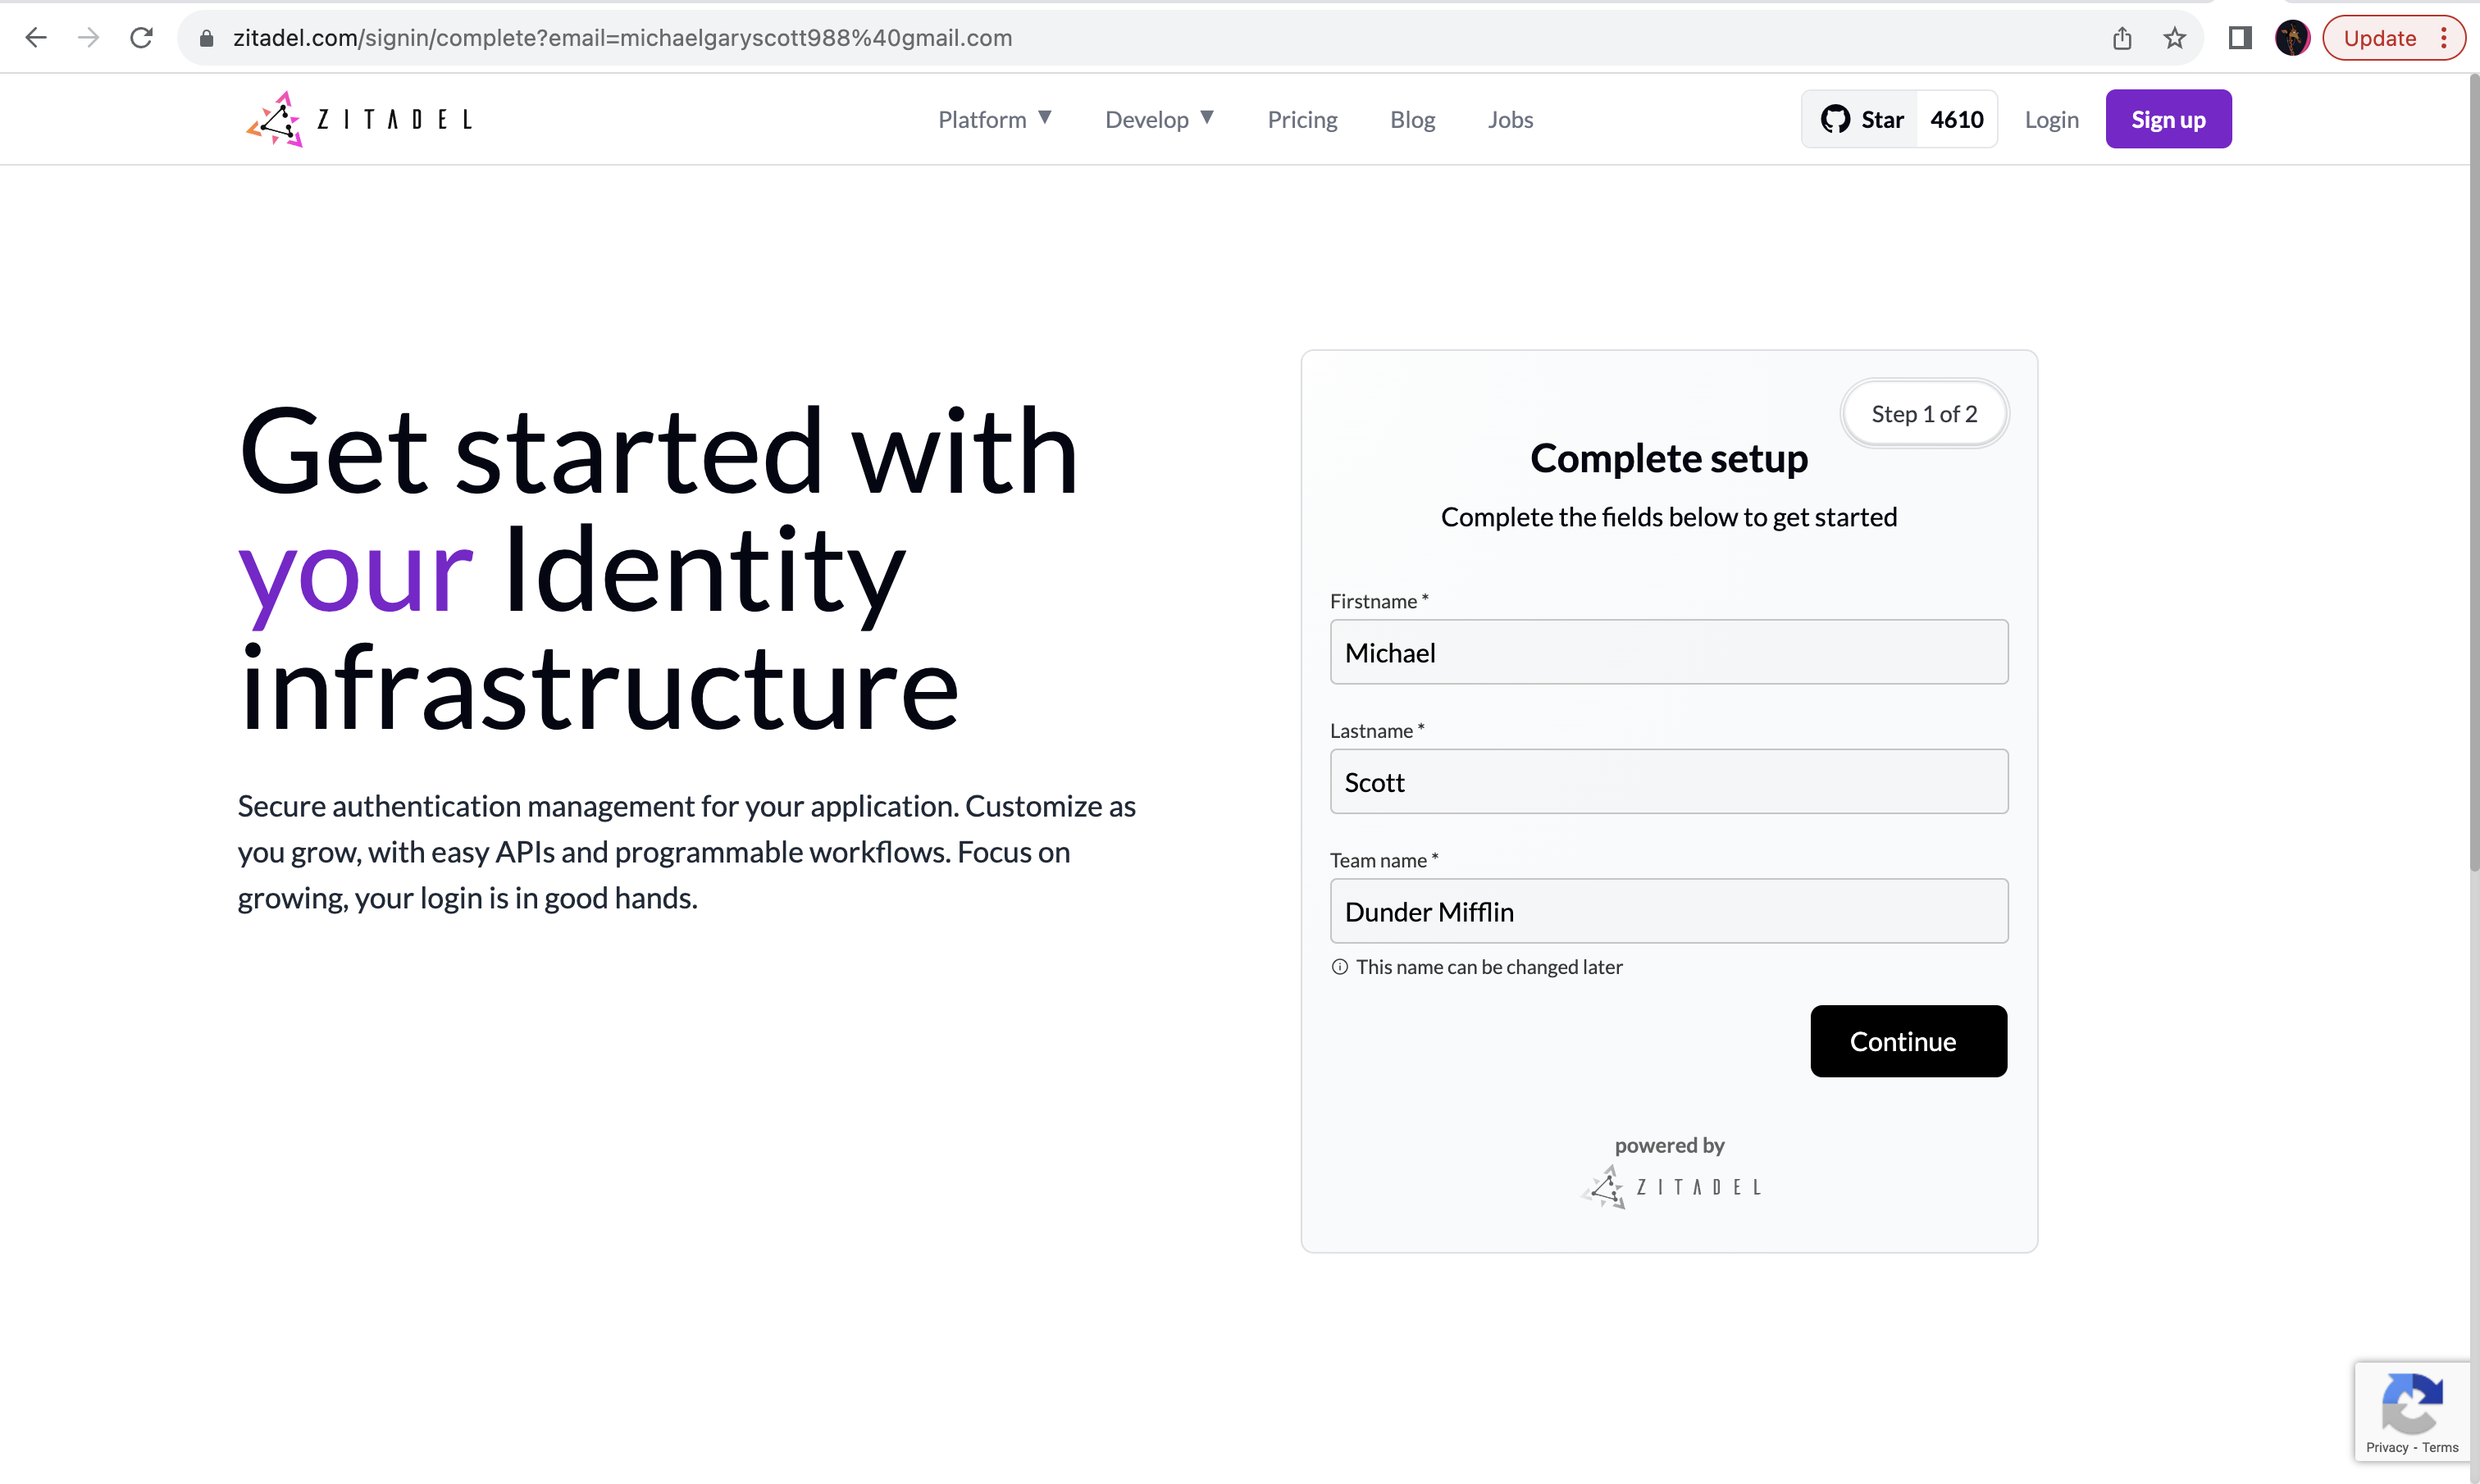Click the Jobs menu item
Viewport: 2480px width, 1484px height.
tap(1511, 118)
